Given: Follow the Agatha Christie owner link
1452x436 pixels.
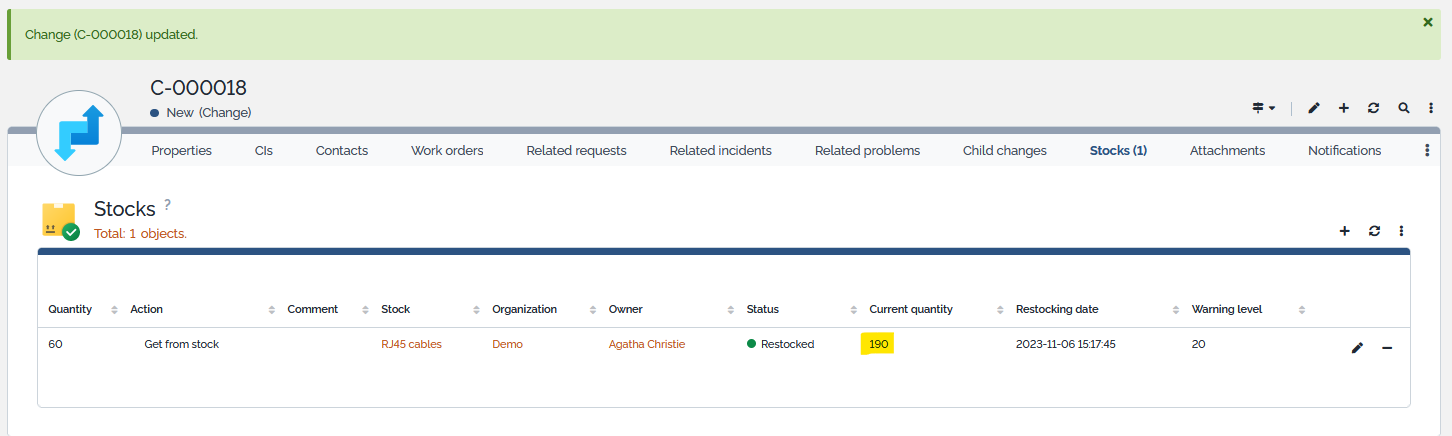Looking at the screenshot, I should [646, 344].
